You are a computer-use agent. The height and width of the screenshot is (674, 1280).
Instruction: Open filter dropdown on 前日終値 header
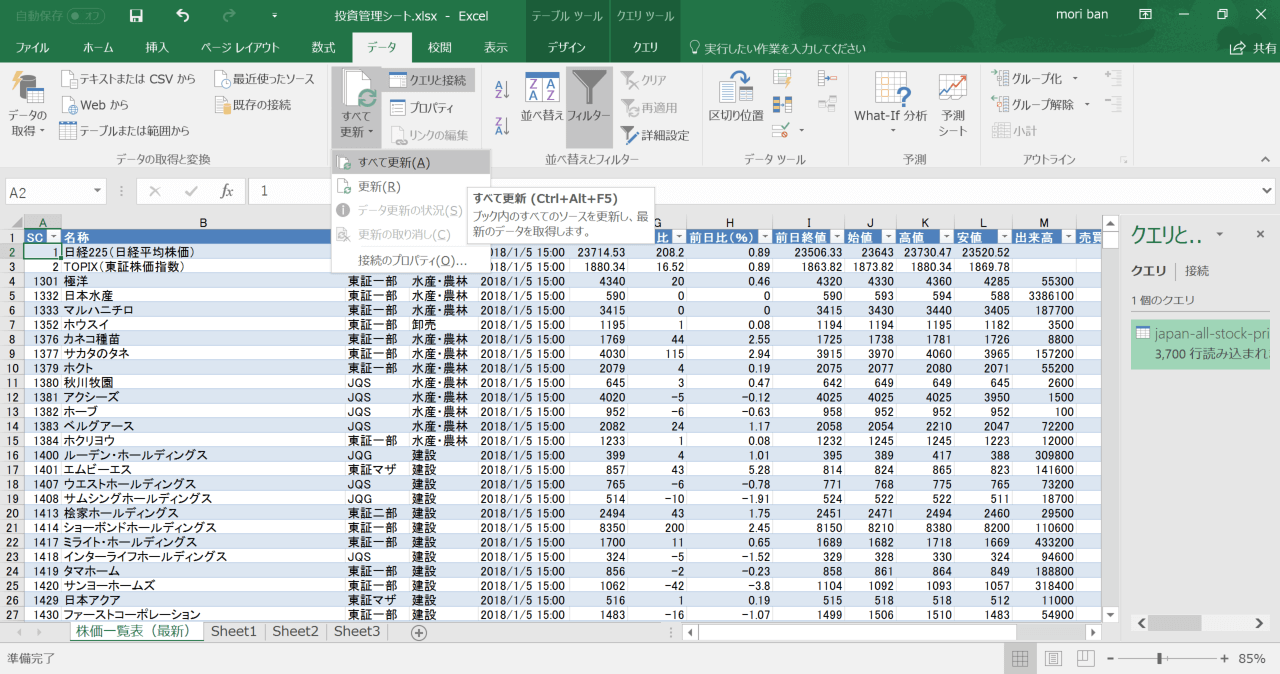[836, 238]
